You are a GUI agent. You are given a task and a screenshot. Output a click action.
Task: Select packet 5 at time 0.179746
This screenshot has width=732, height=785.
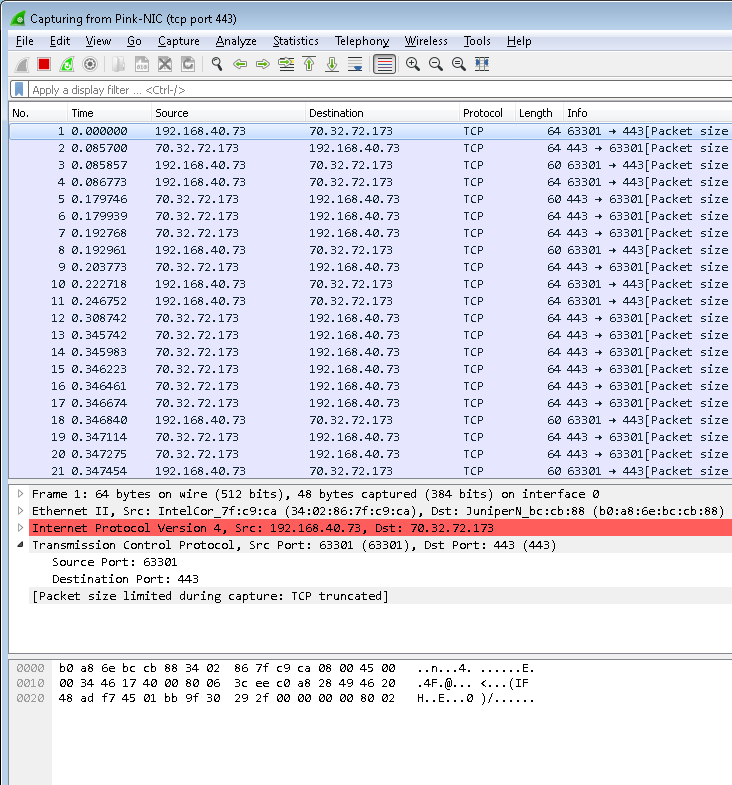click(371, 199)
